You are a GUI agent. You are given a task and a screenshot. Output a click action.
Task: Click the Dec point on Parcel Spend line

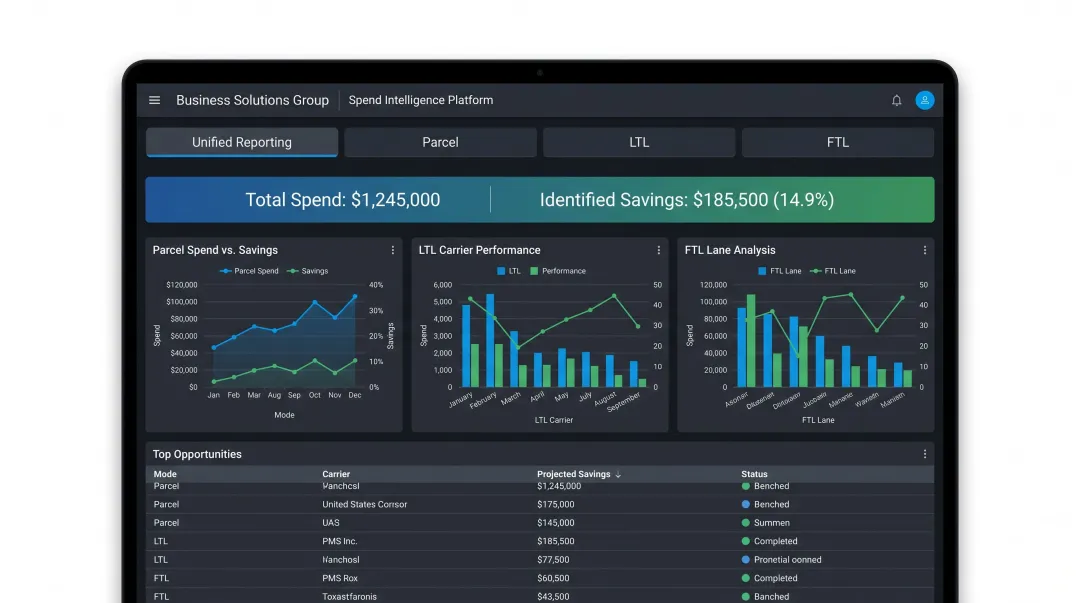pyautogui.click(x=355, y=296)
